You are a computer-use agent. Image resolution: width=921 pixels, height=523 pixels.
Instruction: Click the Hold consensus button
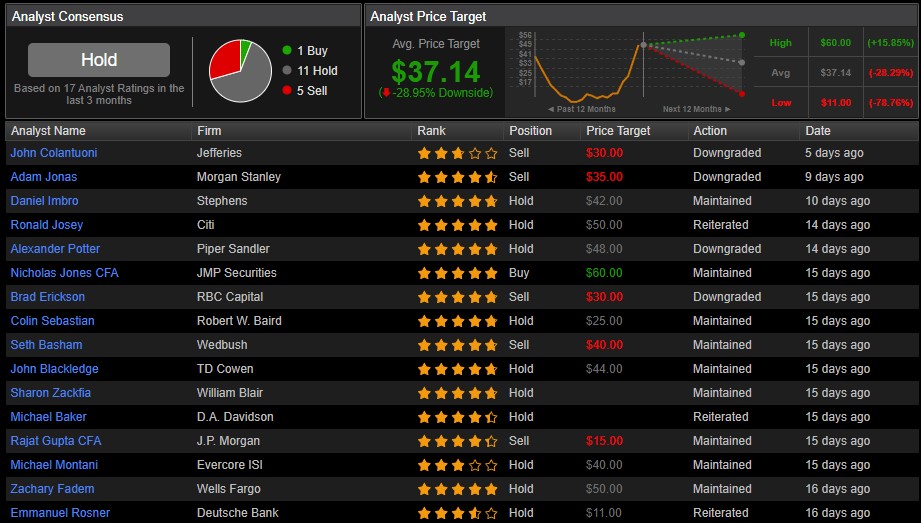99,60
